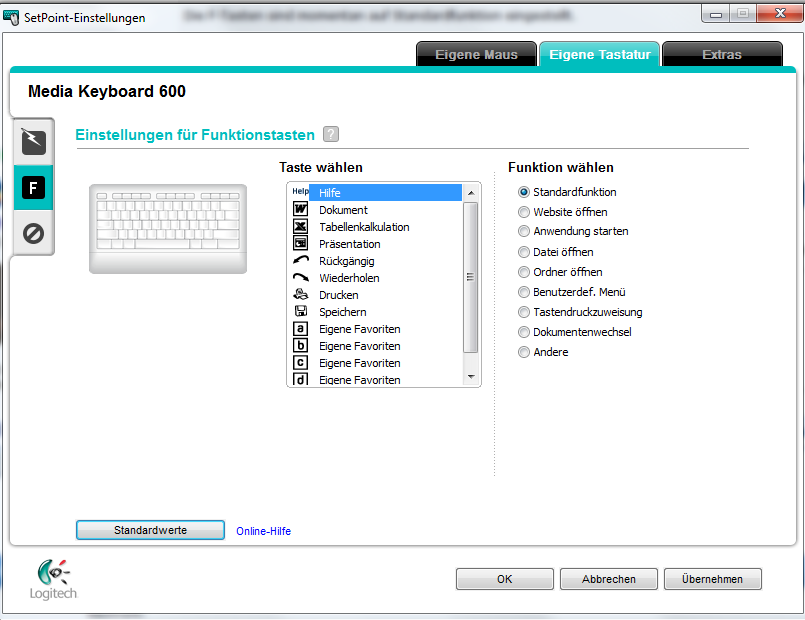
Task: Click the keyboard preview image
Action: pos(168,229)
